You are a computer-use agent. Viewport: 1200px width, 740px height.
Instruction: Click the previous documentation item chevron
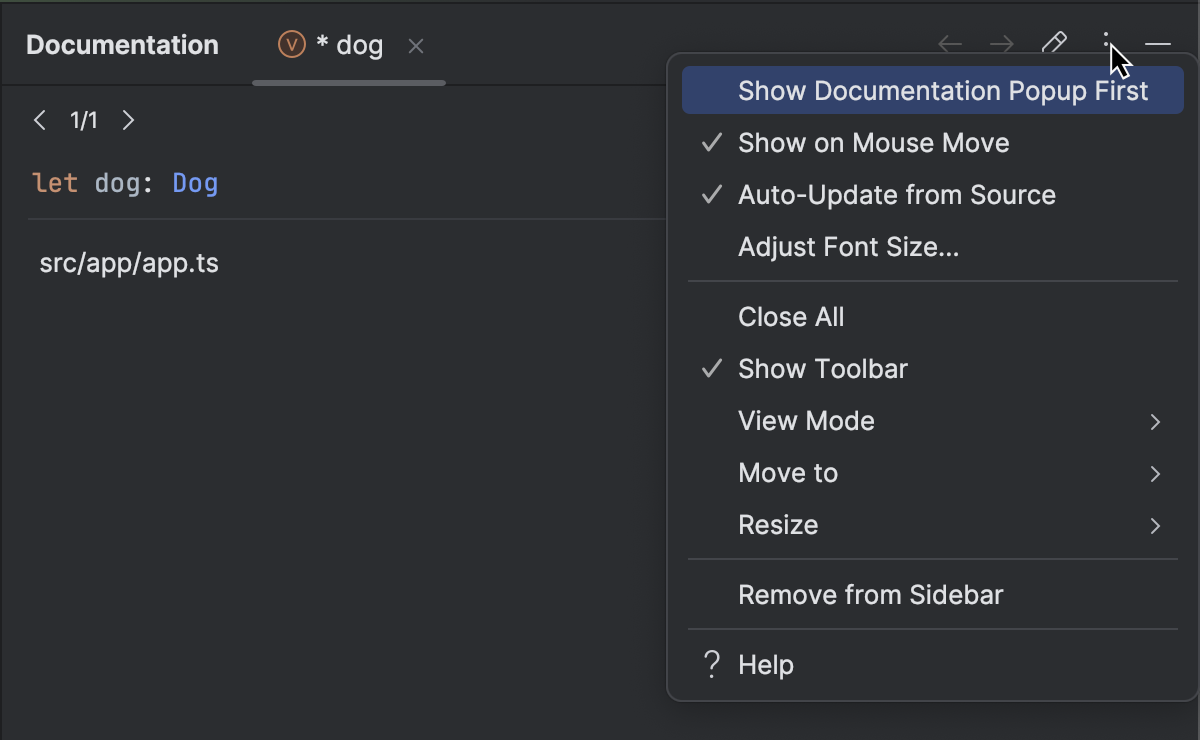[x=40, y=120]
